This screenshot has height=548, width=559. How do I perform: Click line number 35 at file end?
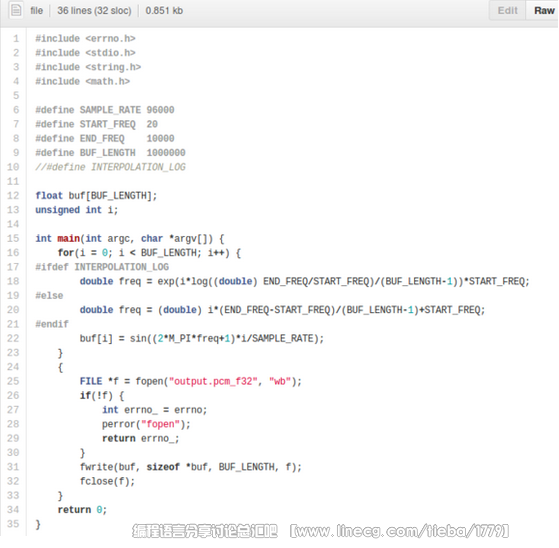(13, 524)
